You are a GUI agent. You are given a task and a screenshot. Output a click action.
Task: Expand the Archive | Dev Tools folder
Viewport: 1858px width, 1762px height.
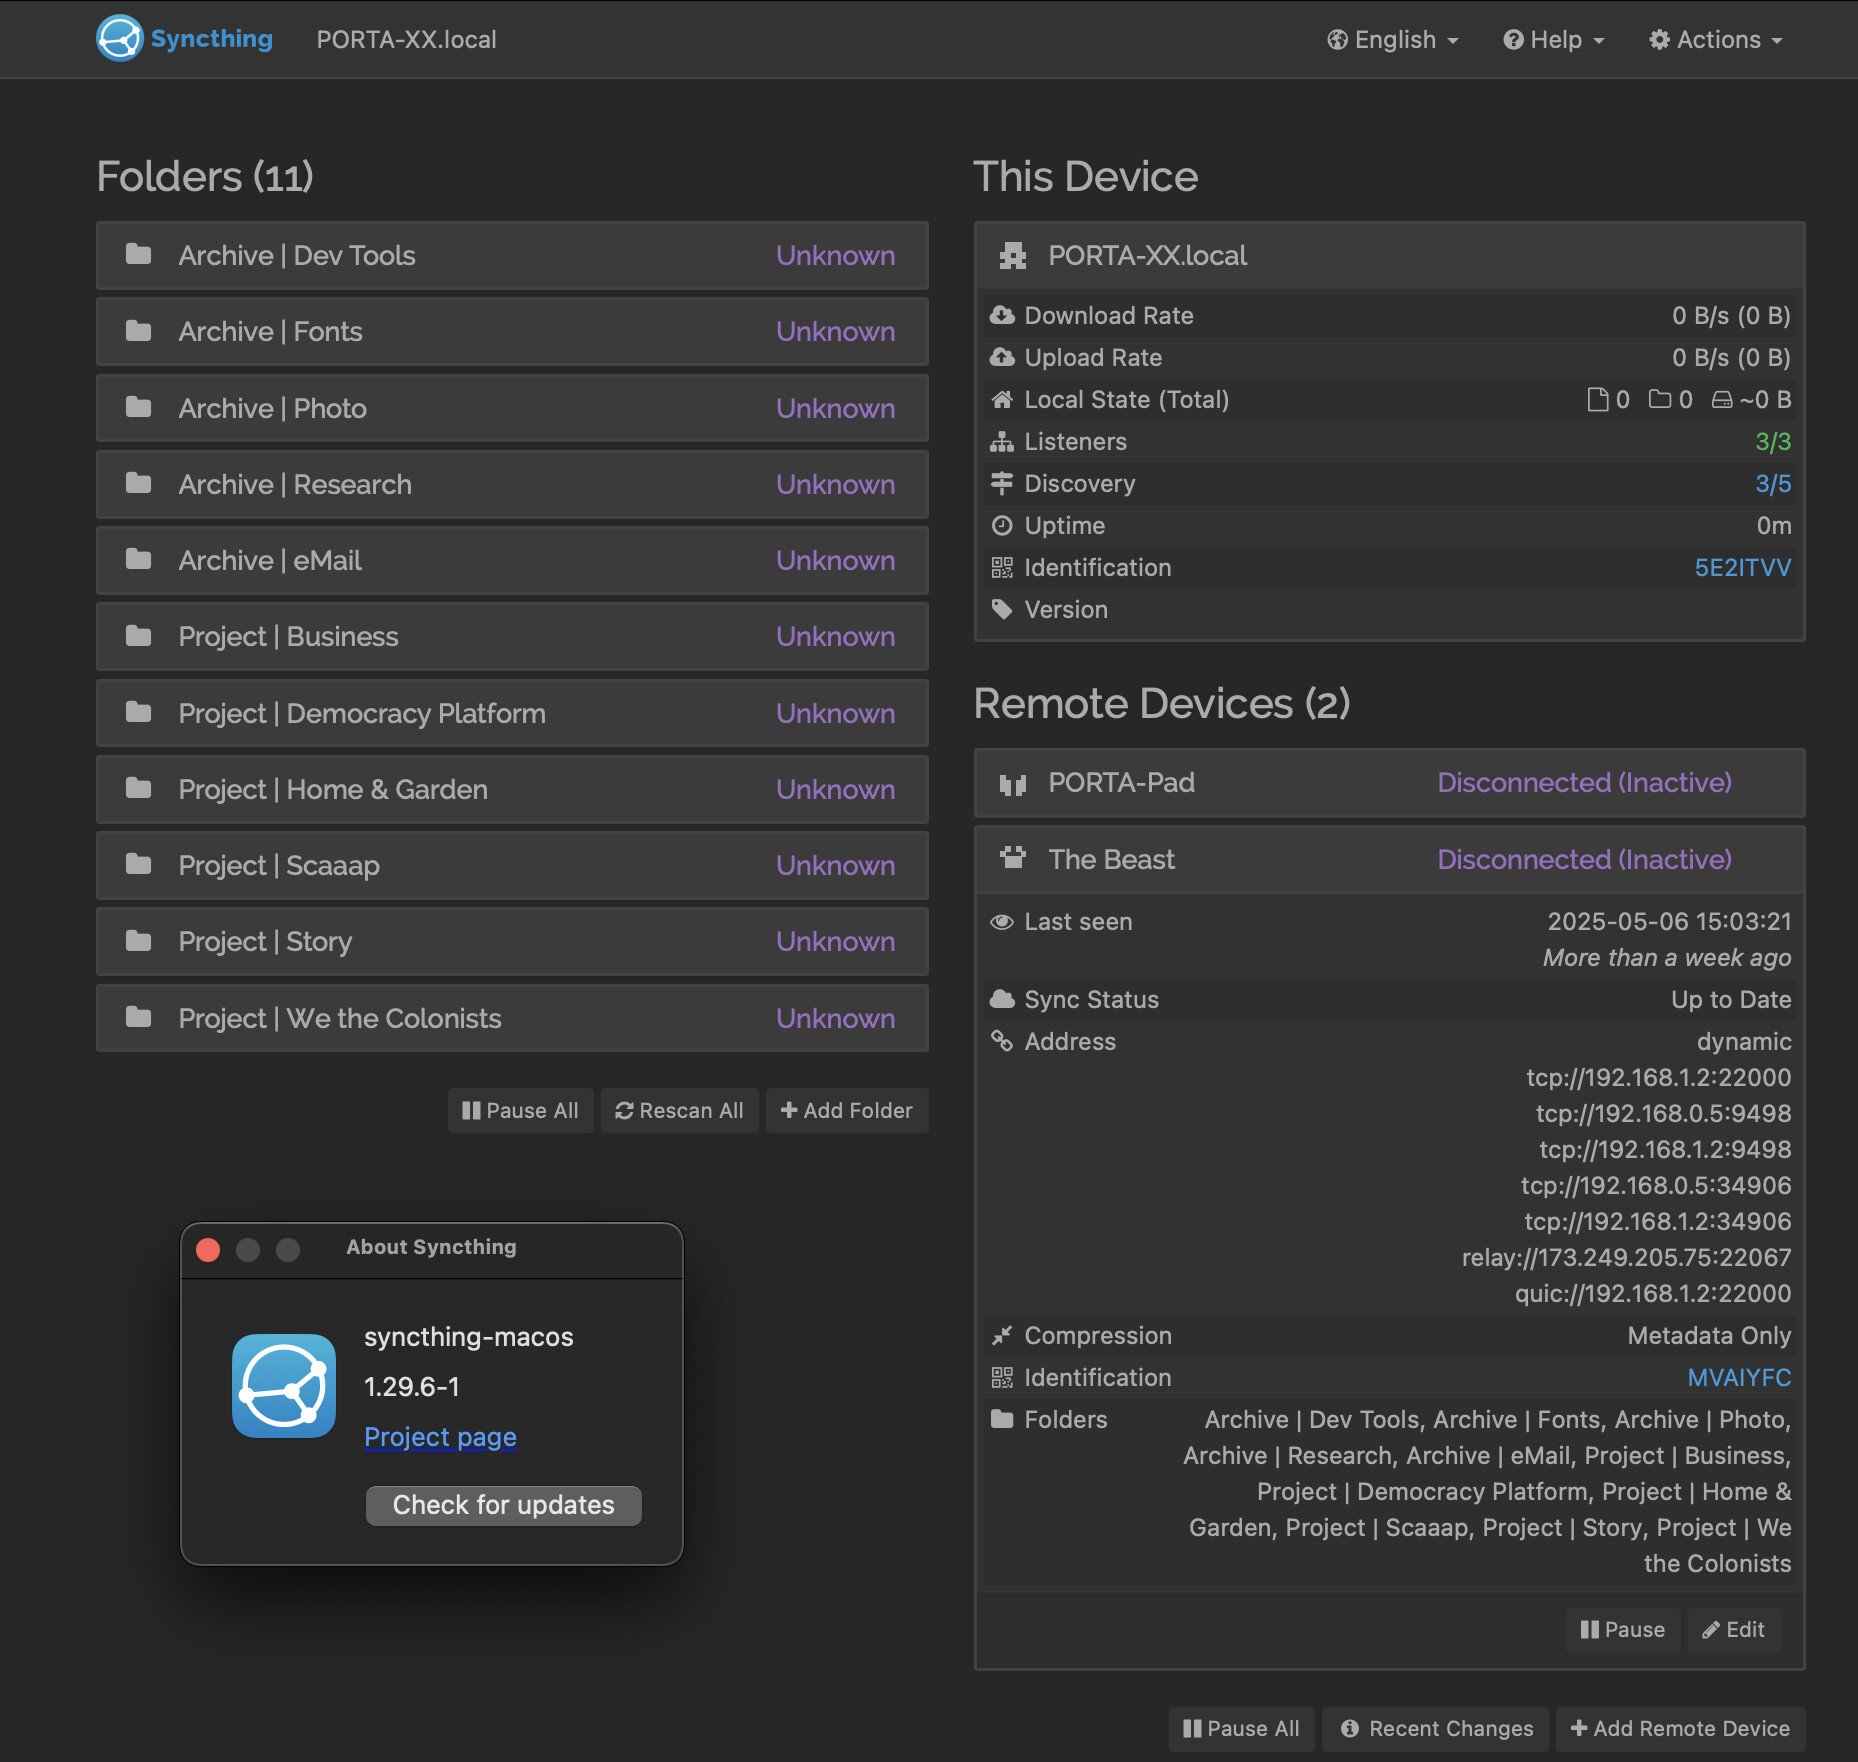(x=512, y=256)
